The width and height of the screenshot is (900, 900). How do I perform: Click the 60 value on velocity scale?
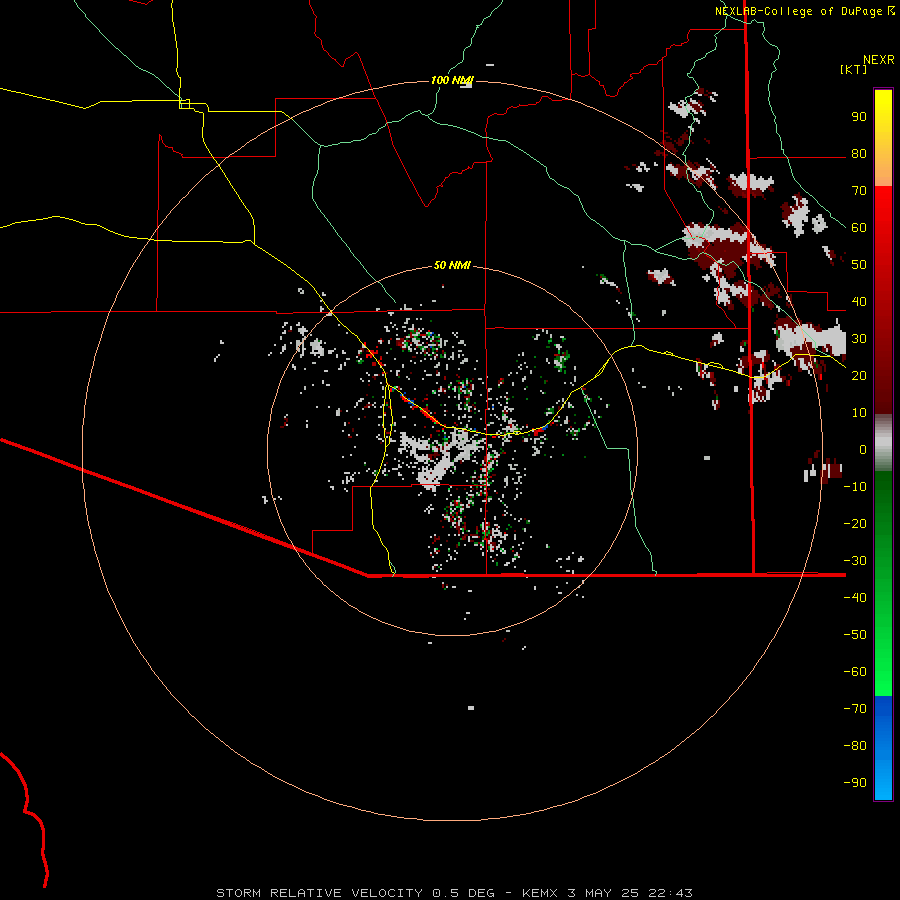click(859, 227)
